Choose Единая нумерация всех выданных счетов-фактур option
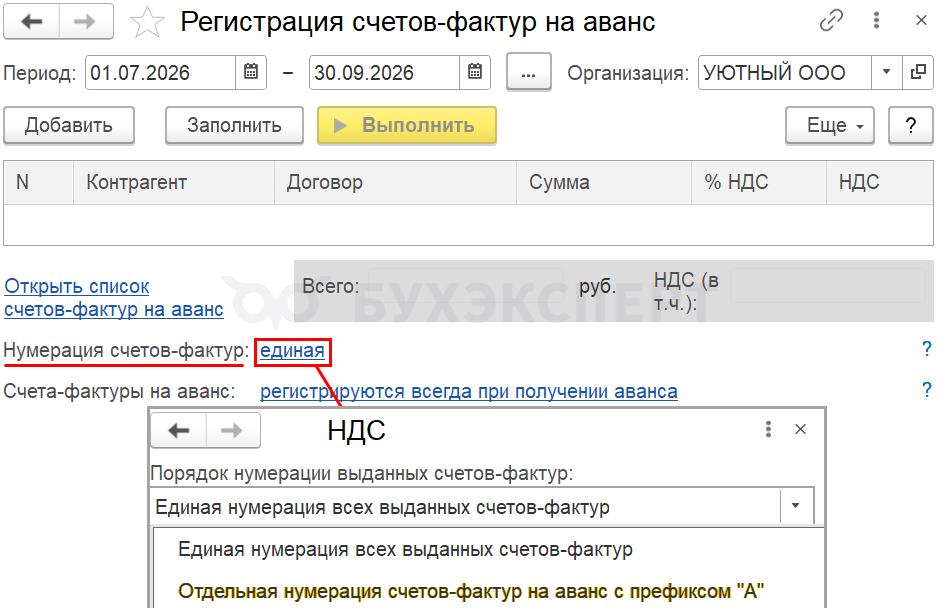Image resolution: width=938 pixels, height=608 pixels. coord(406,549)
